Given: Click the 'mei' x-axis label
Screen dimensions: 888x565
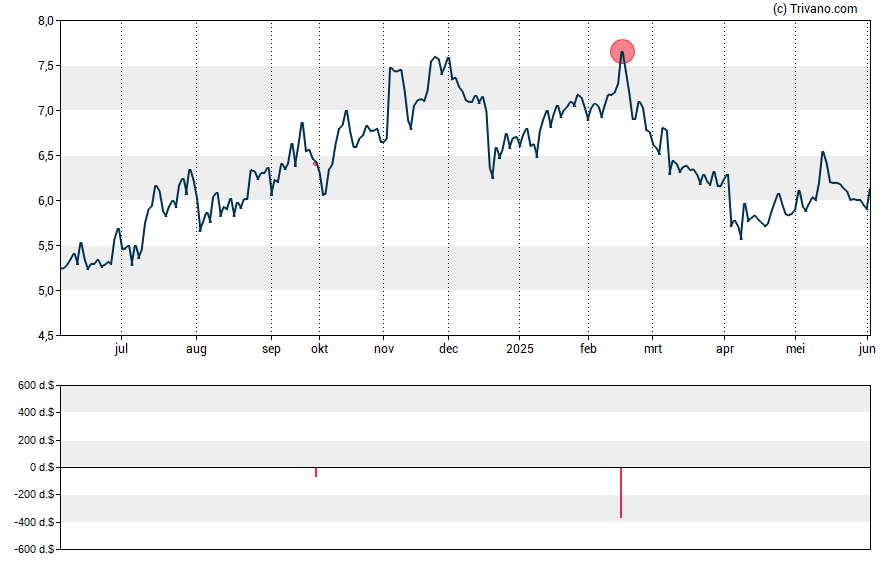Looking at the screenshot, I should pyautogui.click(x=795, y=349).
